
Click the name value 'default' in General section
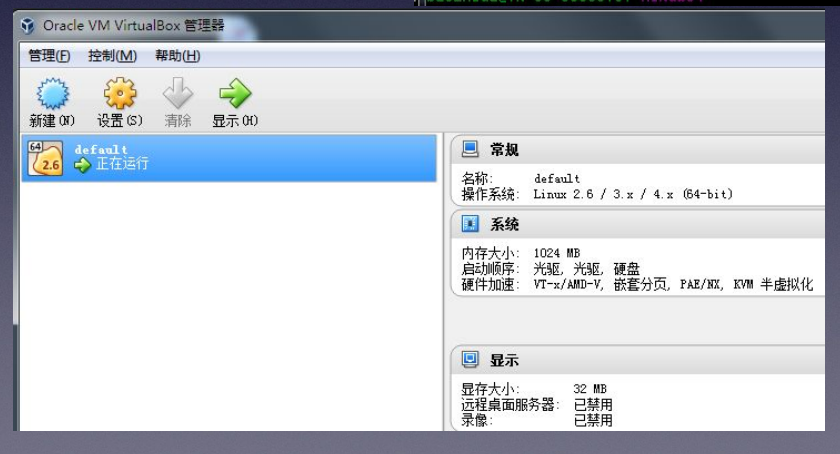tap(557, 178)
